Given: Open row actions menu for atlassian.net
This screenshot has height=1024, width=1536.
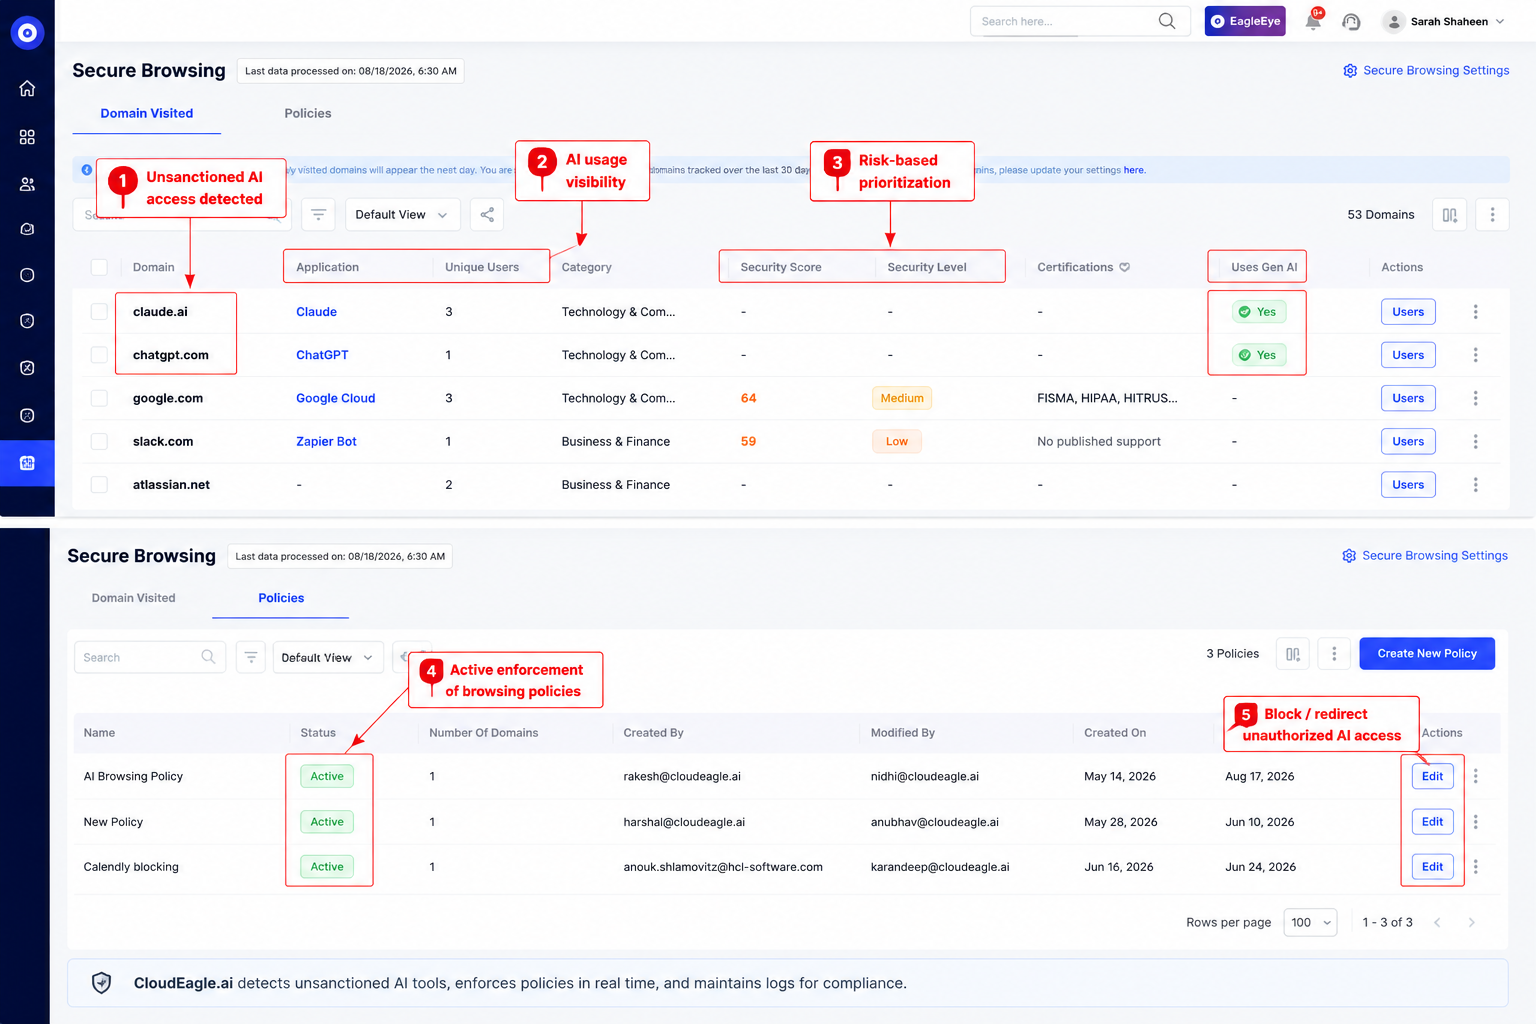Looking at the screenshot, I should (x=1475, y=485).
